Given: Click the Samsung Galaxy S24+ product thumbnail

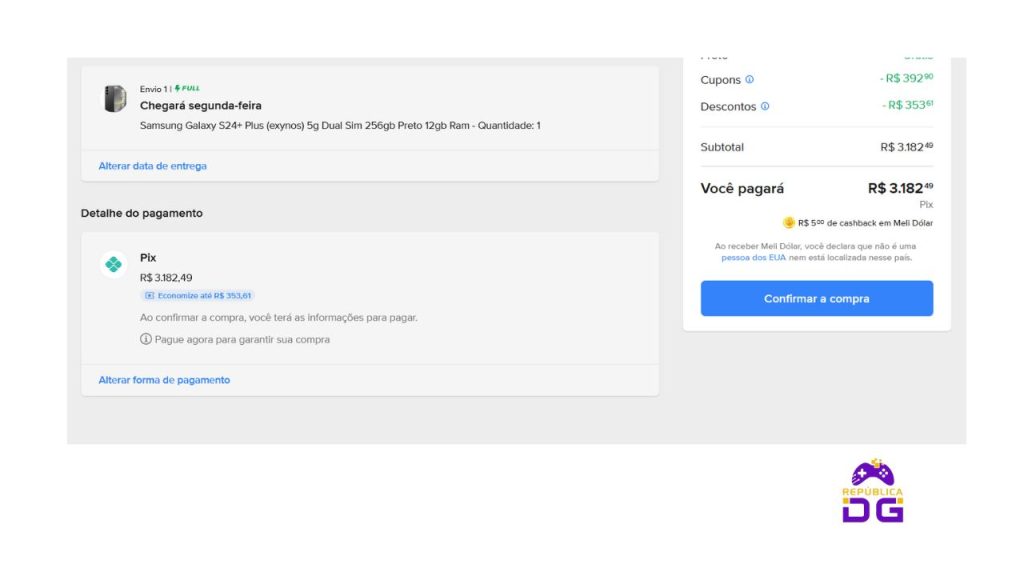Looking at the screenshot, I should point(115,99).
